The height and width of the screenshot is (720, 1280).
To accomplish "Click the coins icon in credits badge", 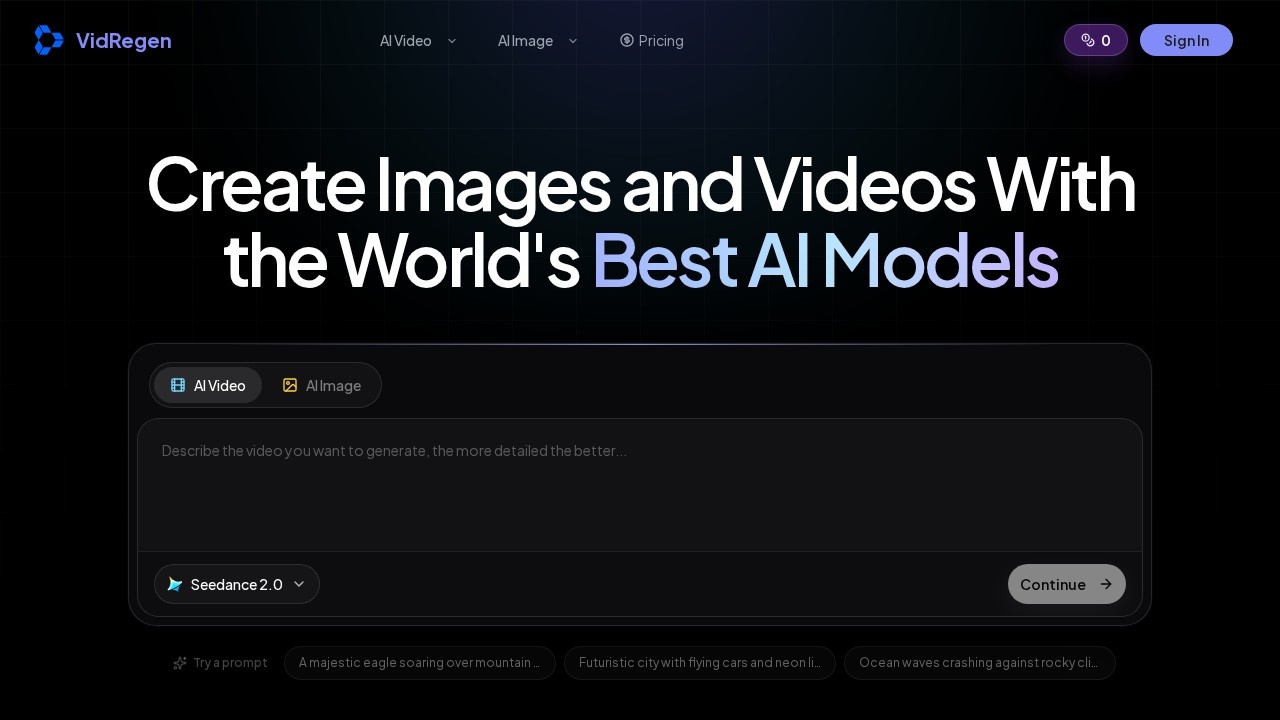I will 1088,40.
